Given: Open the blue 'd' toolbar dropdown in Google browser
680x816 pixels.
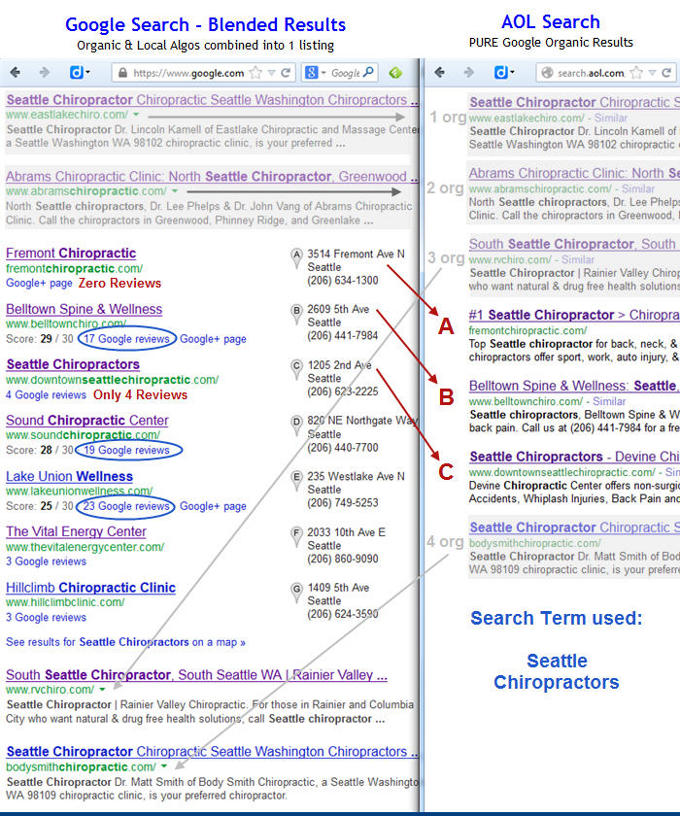Looking at the screenshot, I should [x=80, y=73].
